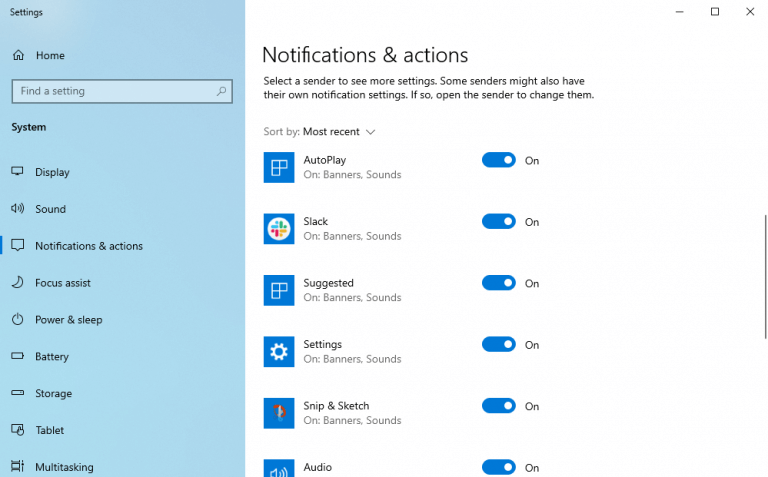Viewport: 768px width, 477px height.
Task: Click the Battery icon in sidebar
Action: [18, 356]
